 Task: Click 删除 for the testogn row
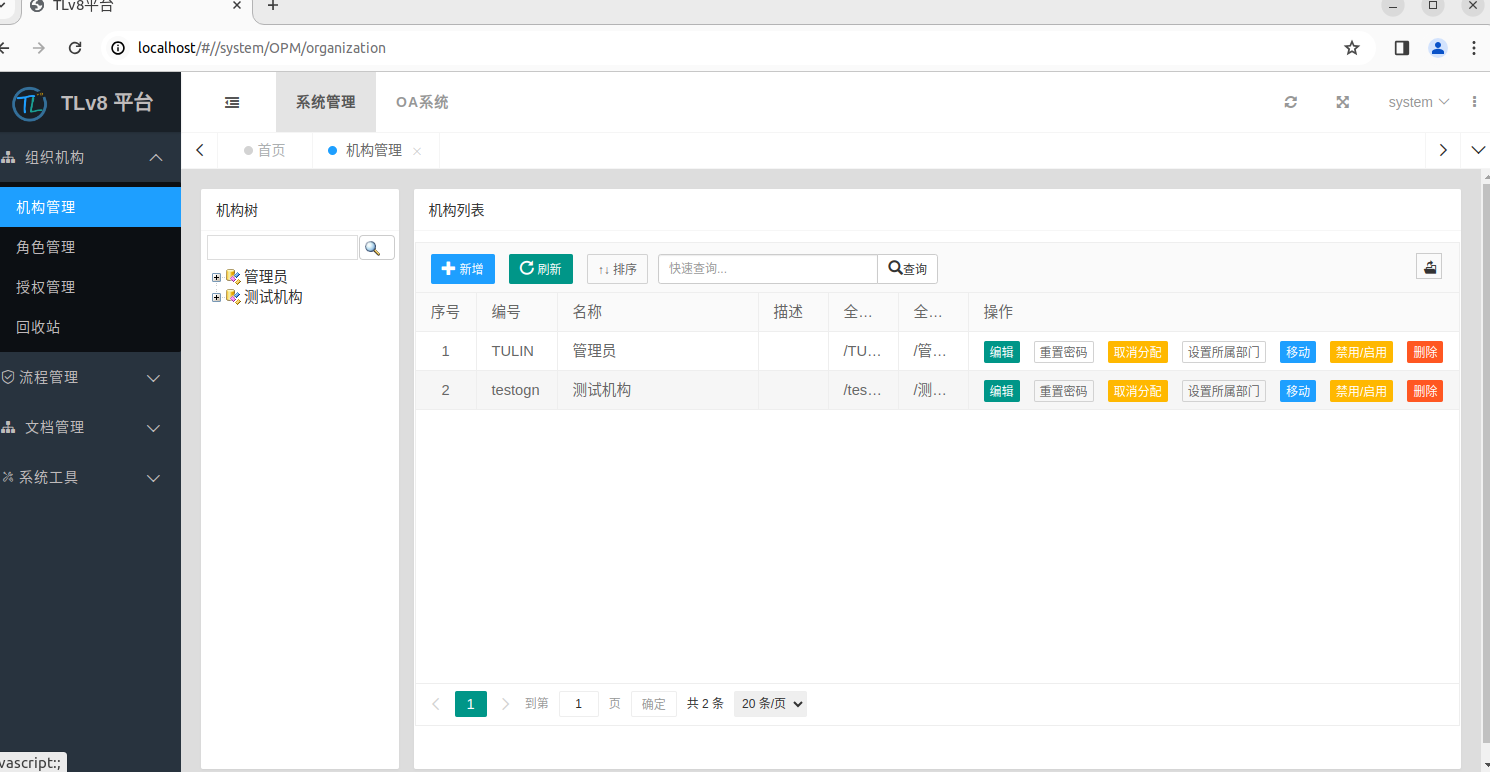1425,390
